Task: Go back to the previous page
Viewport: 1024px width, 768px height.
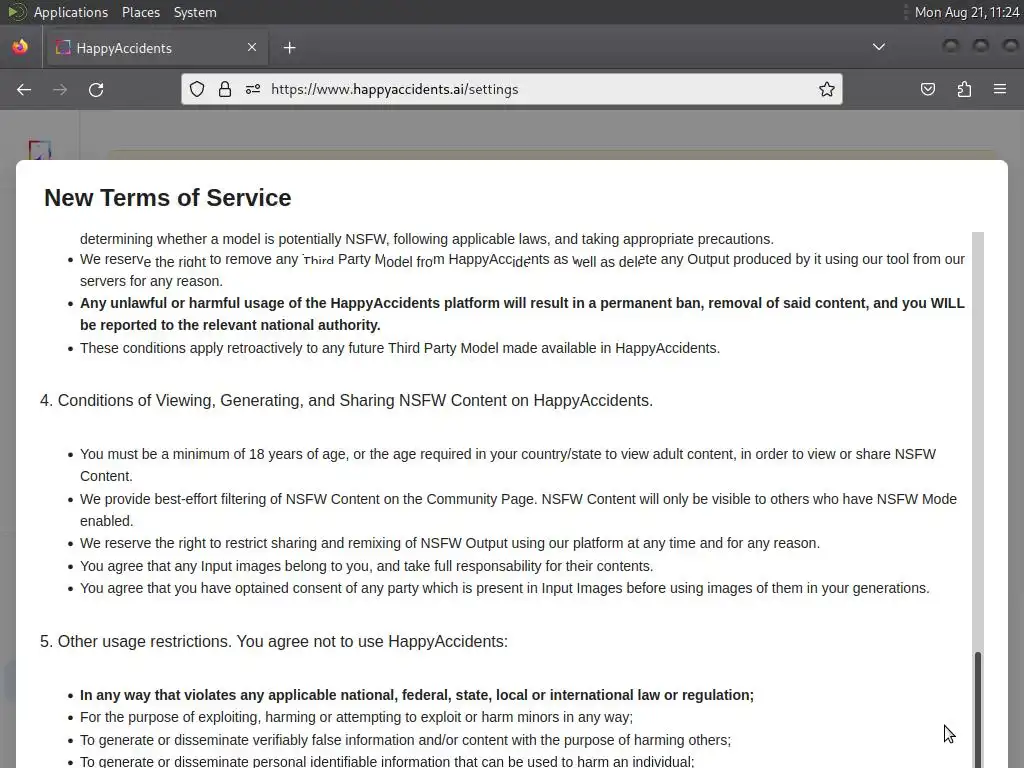Action: [x=24, y=89]
